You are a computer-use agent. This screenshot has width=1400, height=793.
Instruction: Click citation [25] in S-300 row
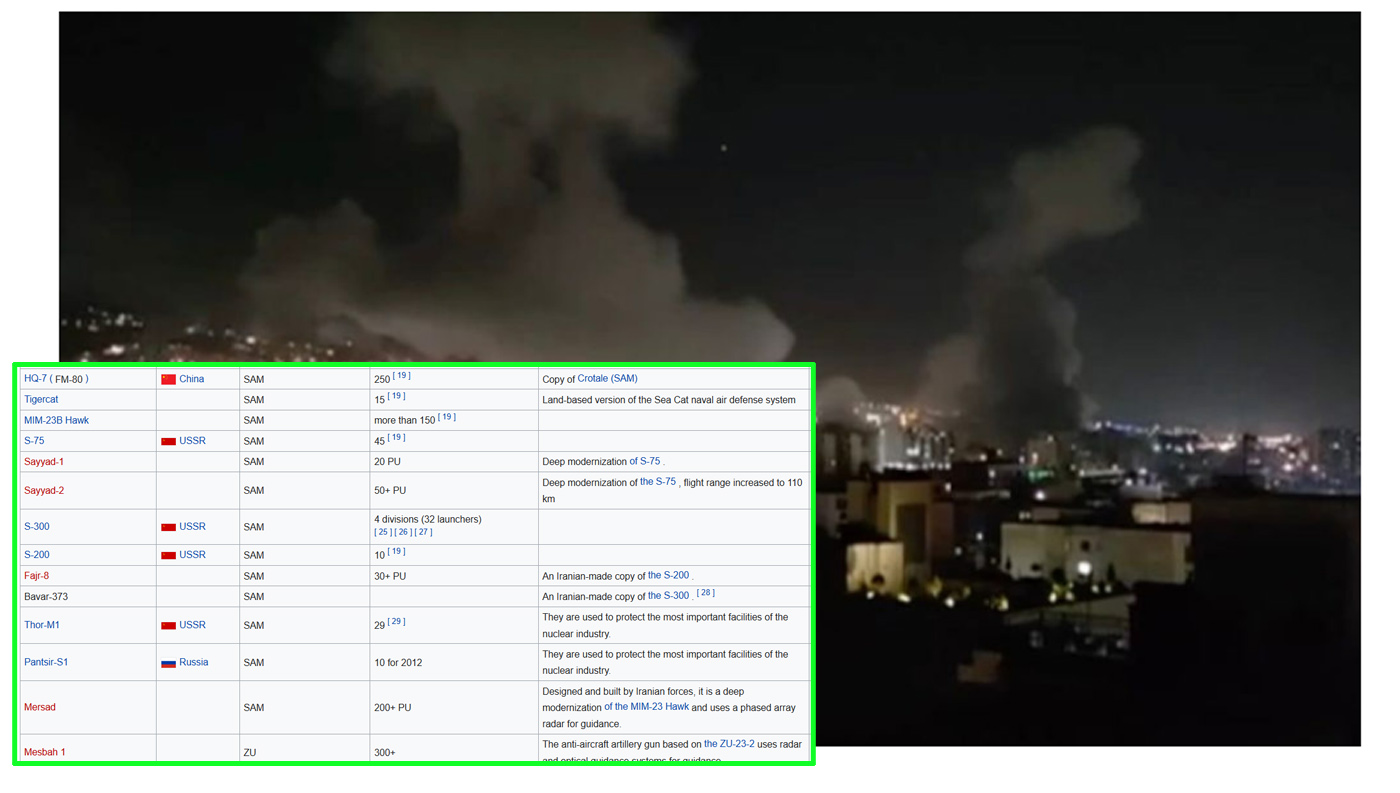click(x=382, y=532)
